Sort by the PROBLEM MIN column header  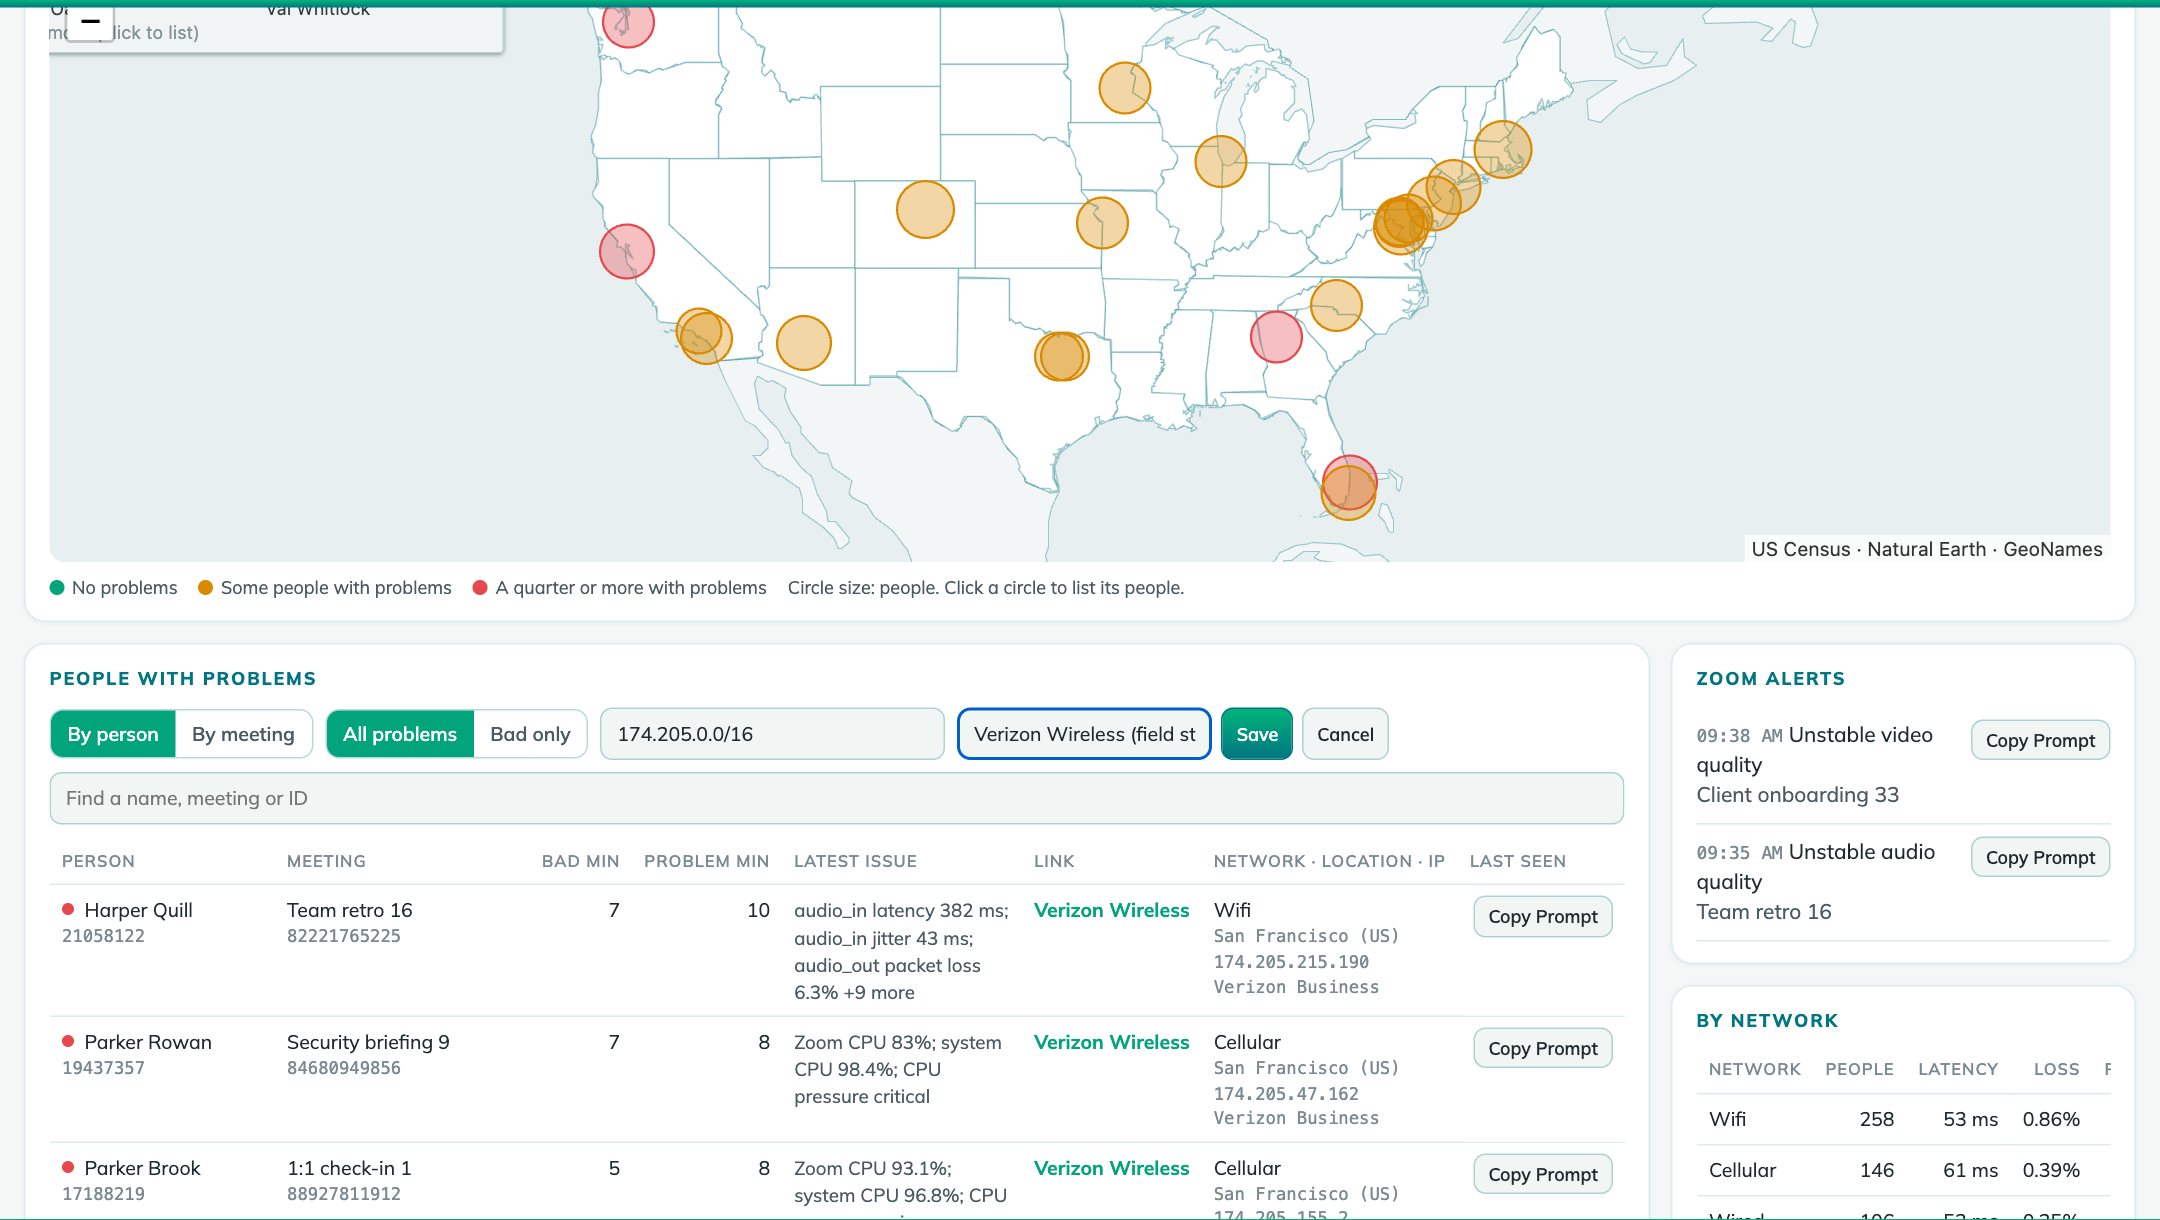point(706,861)
